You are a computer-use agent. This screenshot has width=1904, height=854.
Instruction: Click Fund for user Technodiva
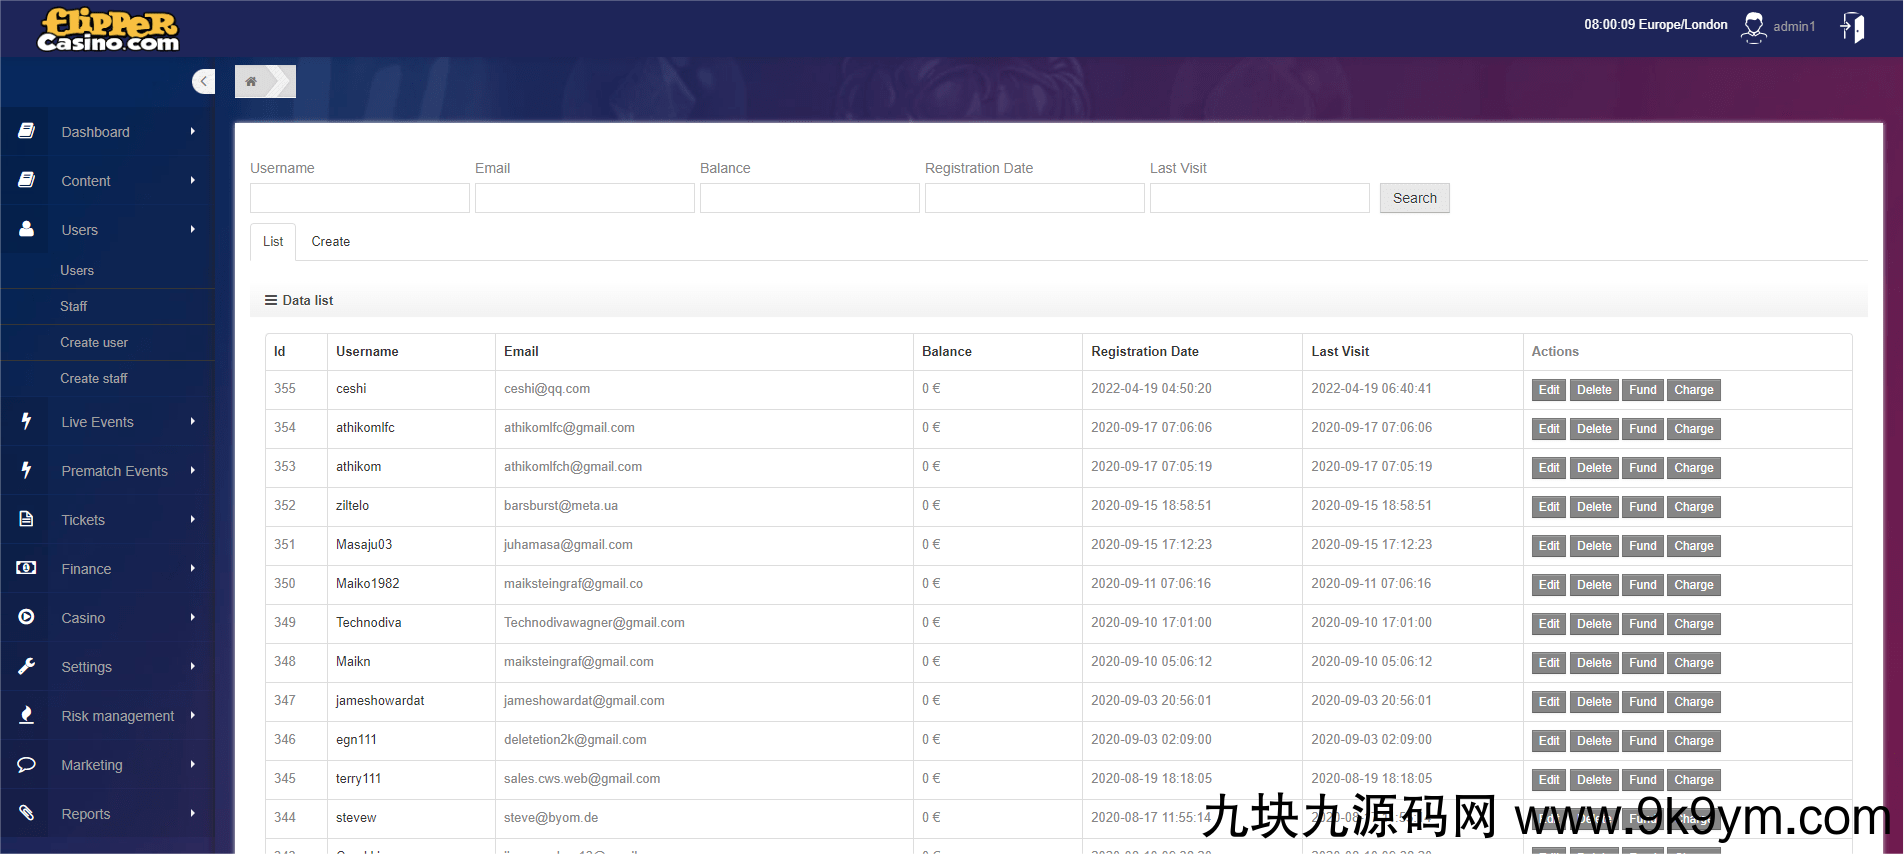pos(1642,624)
